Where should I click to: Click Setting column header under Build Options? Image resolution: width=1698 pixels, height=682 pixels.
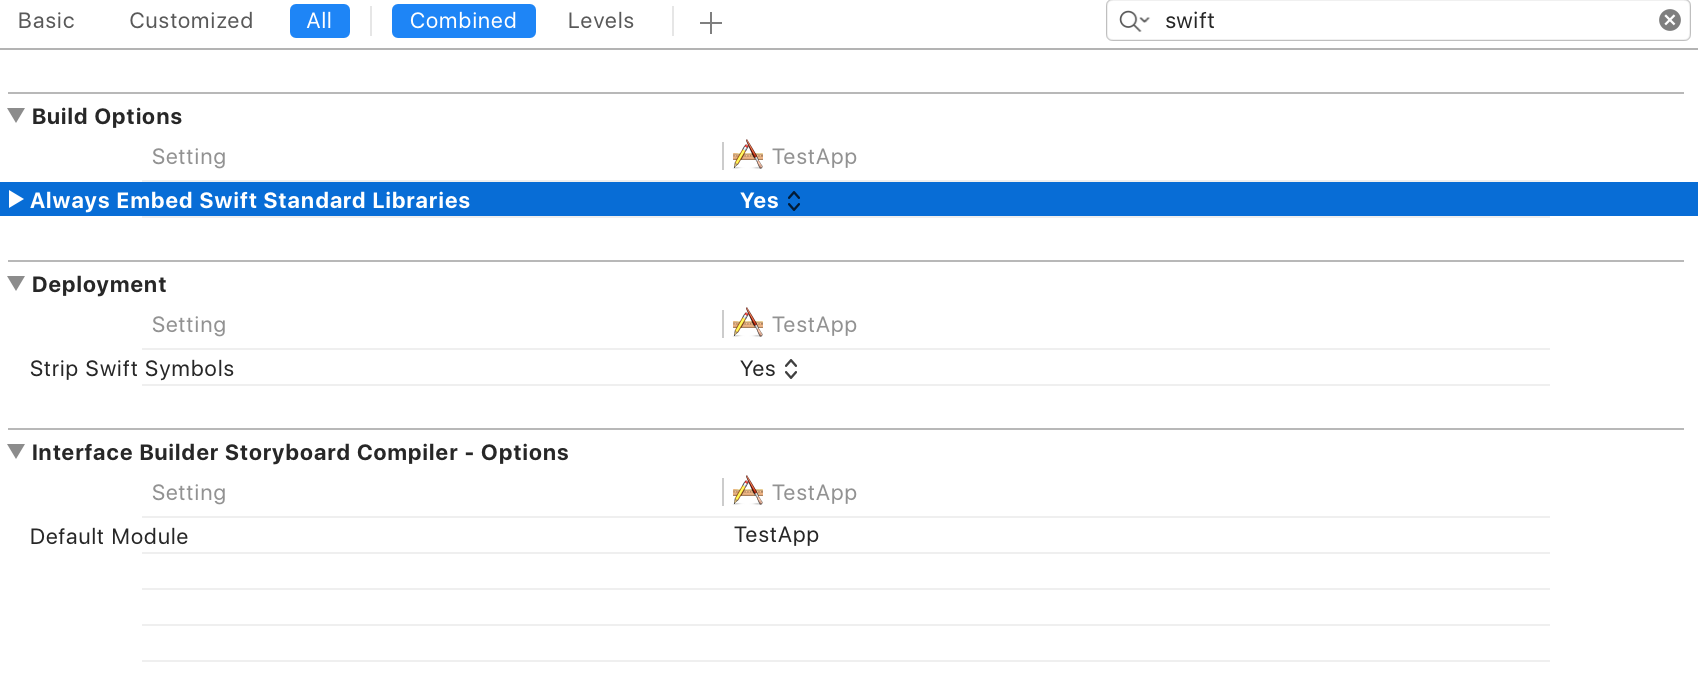[x=189, y=157]
